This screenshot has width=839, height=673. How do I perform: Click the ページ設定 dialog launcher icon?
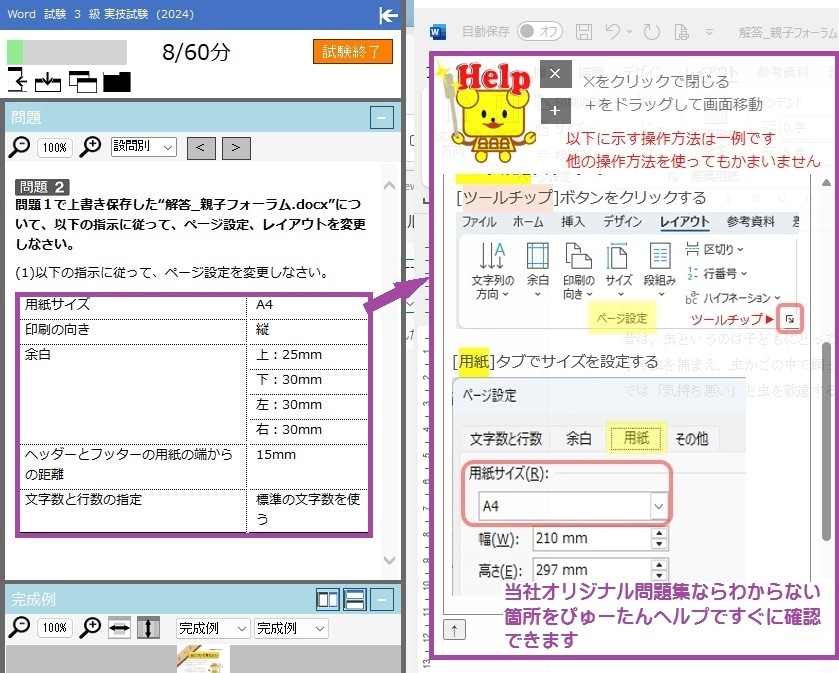click(790, 319)
